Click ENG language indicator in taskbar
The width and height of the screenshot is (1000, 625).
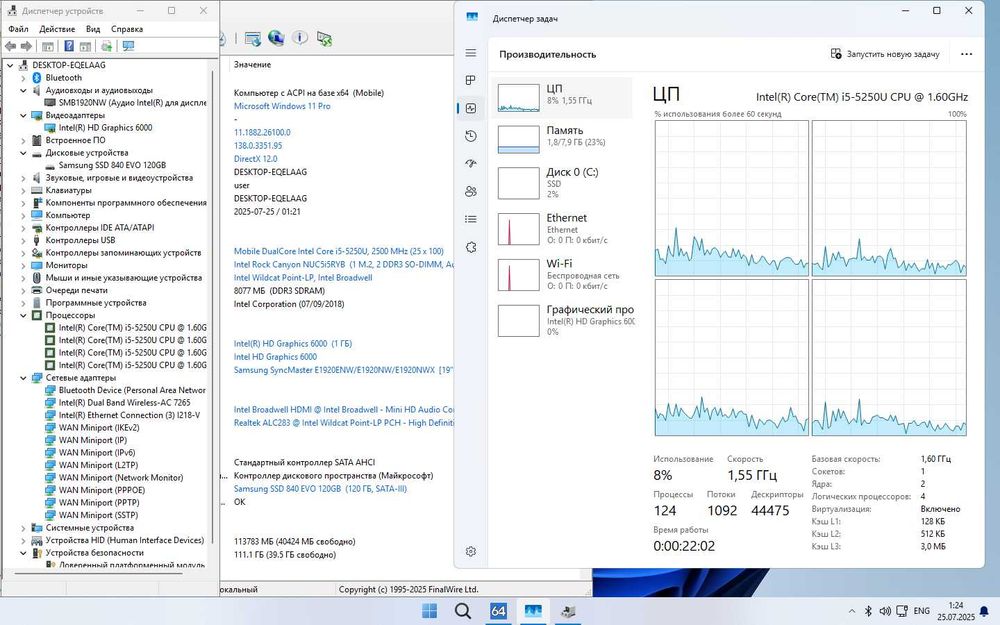tap(922, 611)
